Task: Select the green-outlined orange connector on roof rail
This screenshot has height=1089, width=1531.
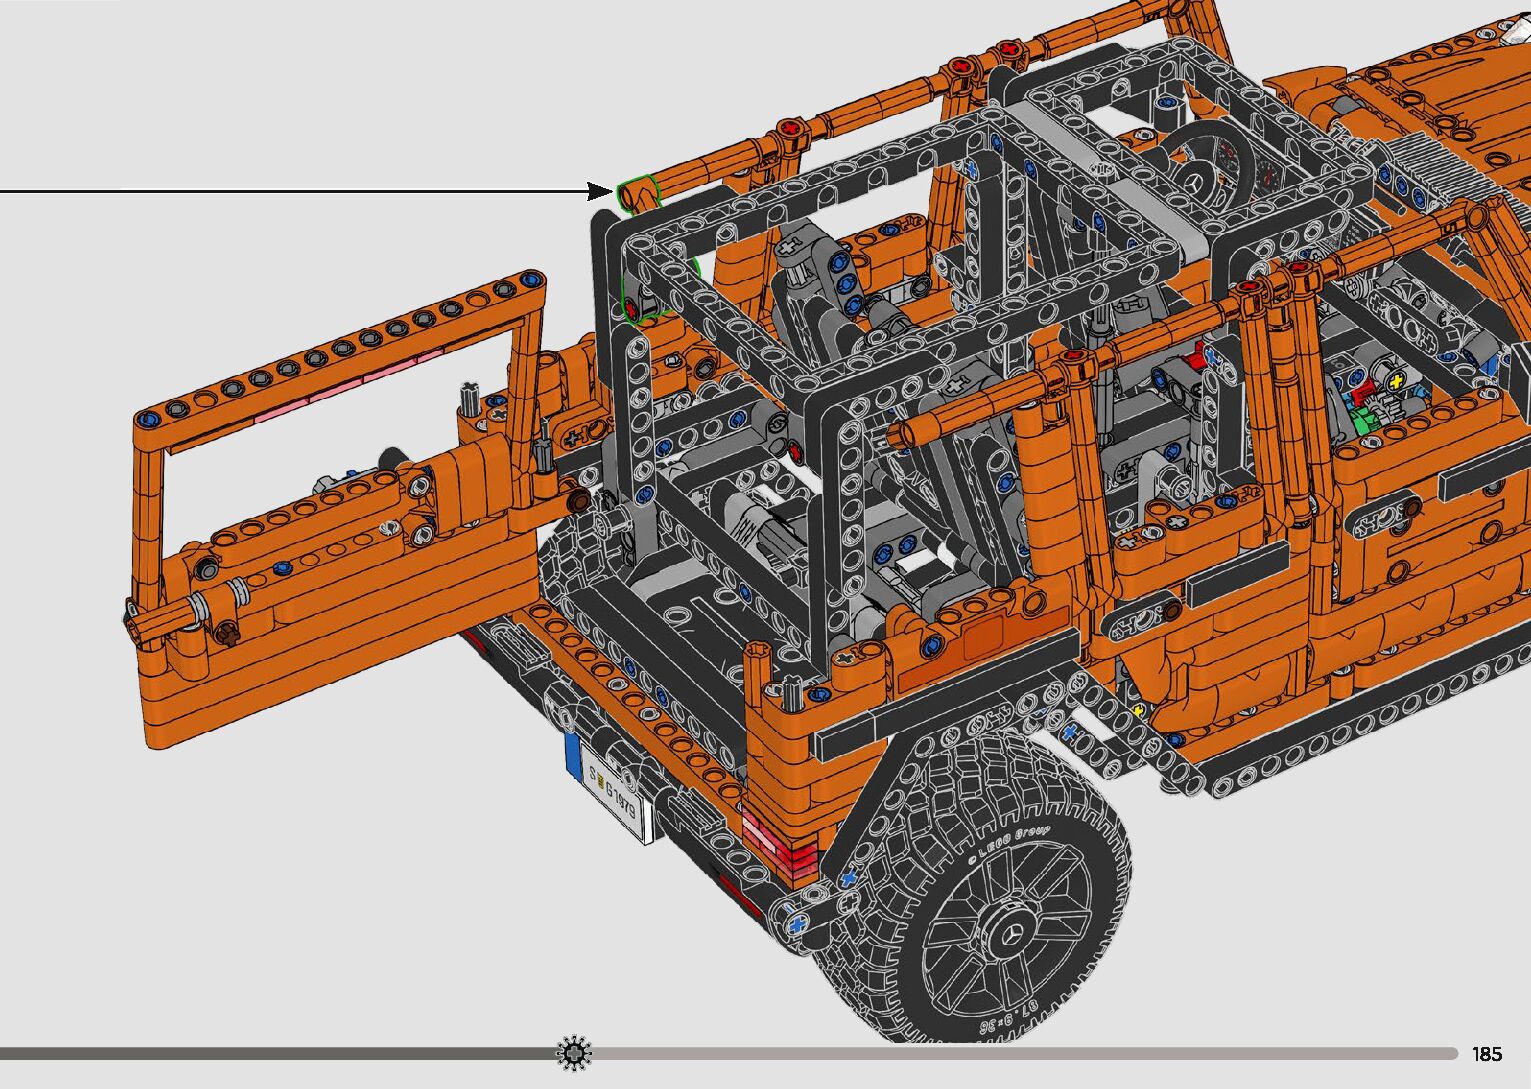Action: tap(638, 192)
